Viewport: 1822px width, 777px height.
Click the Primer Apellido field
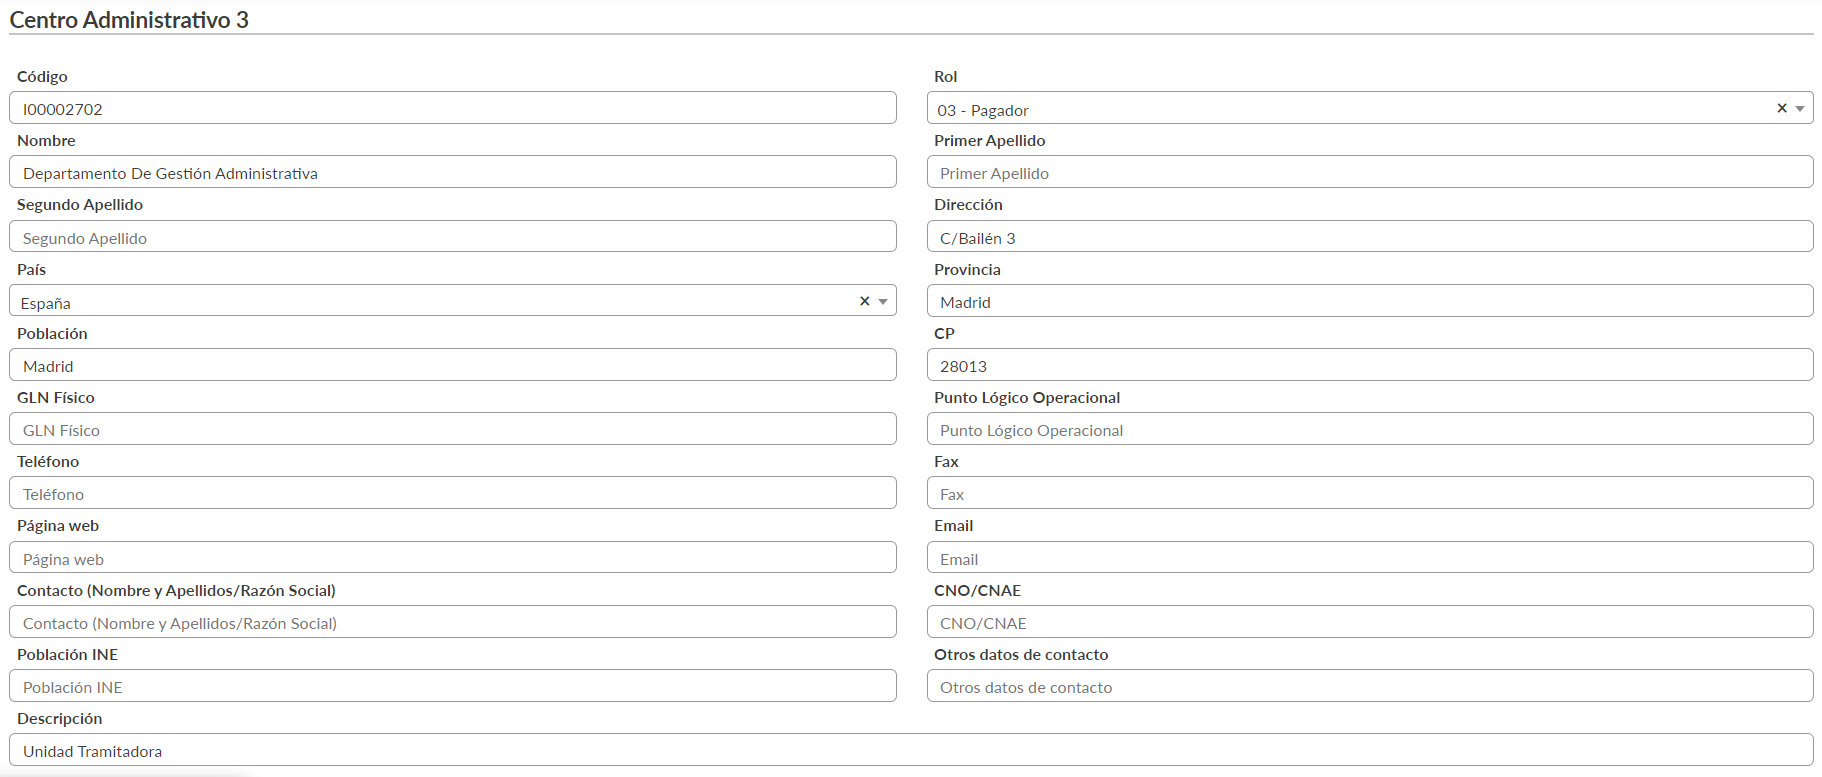click(1369, 173)
